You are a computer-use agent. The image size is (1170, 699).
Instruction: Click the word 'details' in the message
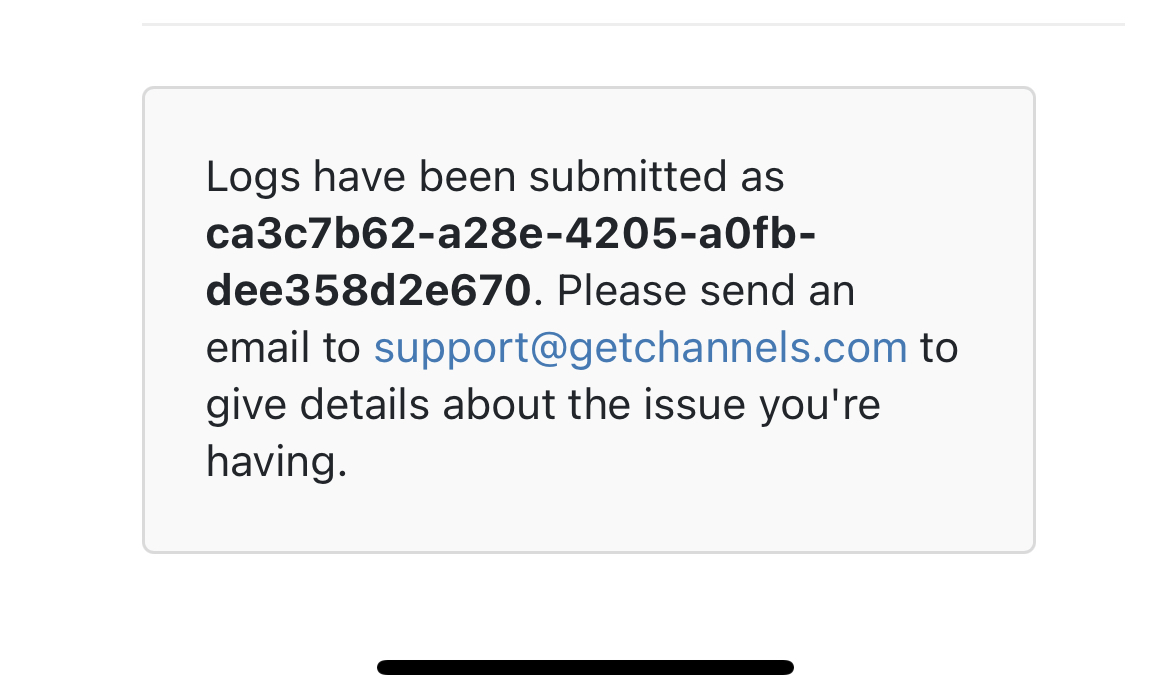366,405
